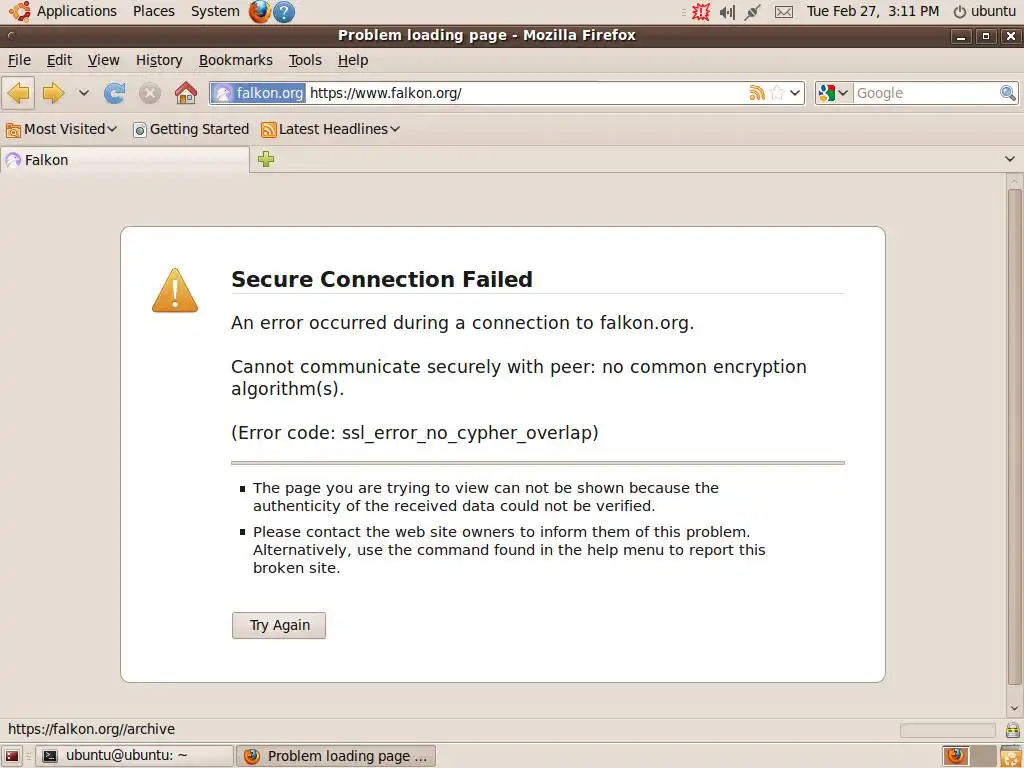Reload the current page
Screen dimensions: 1024x768
115,93
